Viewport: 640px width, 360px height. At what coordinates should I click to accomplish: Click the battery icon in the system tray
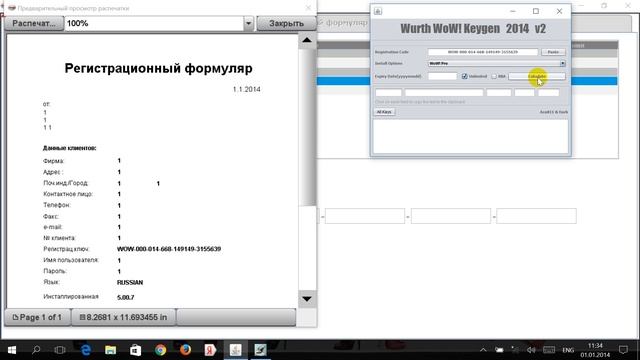tap(499, 350)
